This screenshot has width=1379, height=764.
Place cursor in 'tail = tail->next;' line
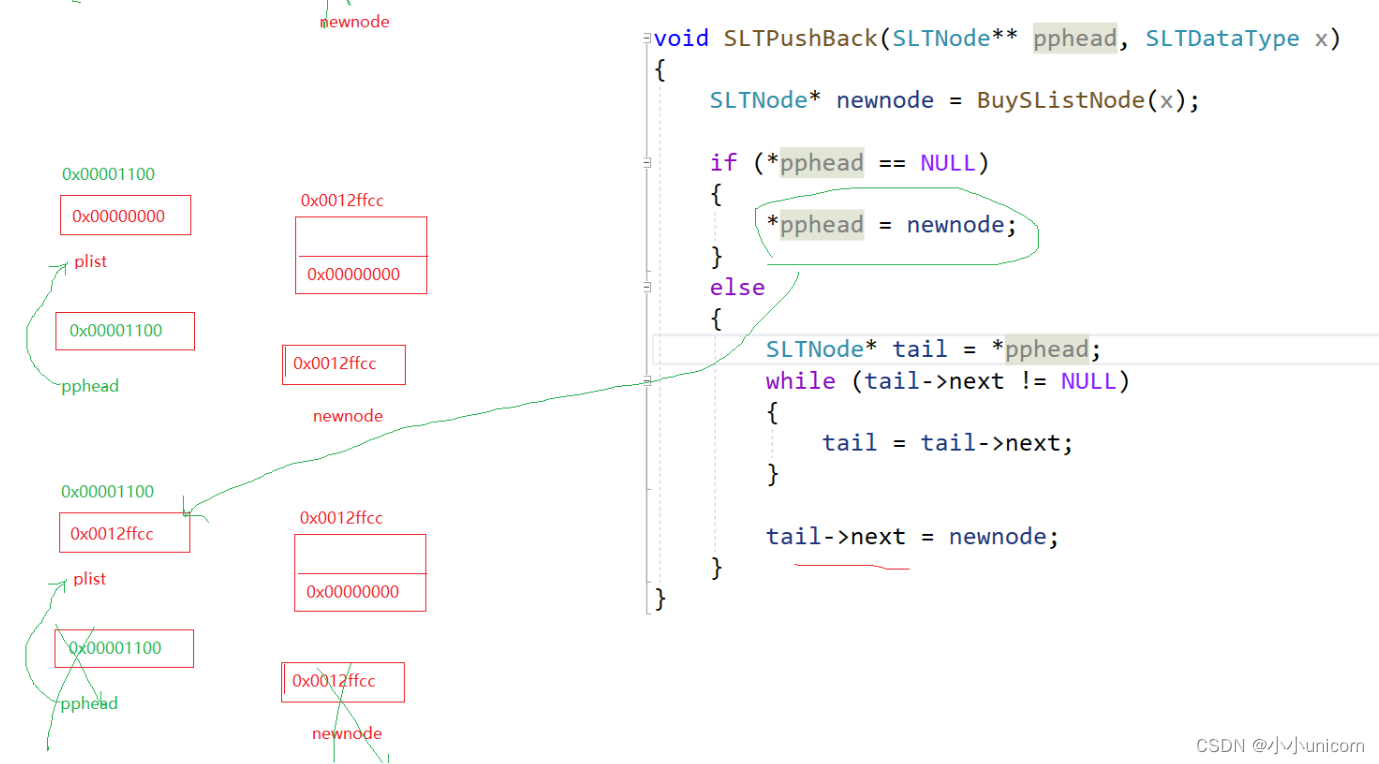click(947, 443)
